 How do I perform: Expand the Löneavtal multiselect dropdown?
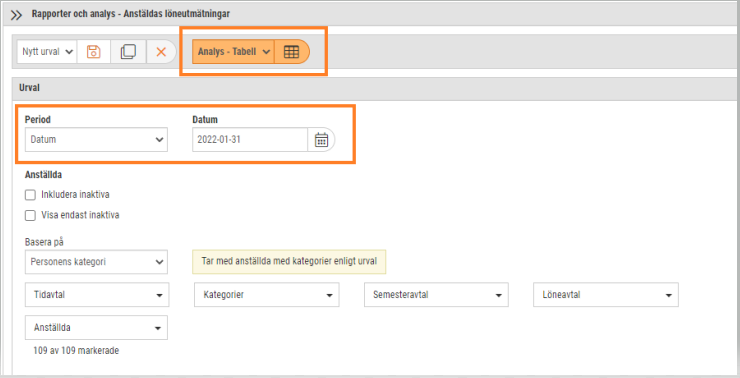606,295
